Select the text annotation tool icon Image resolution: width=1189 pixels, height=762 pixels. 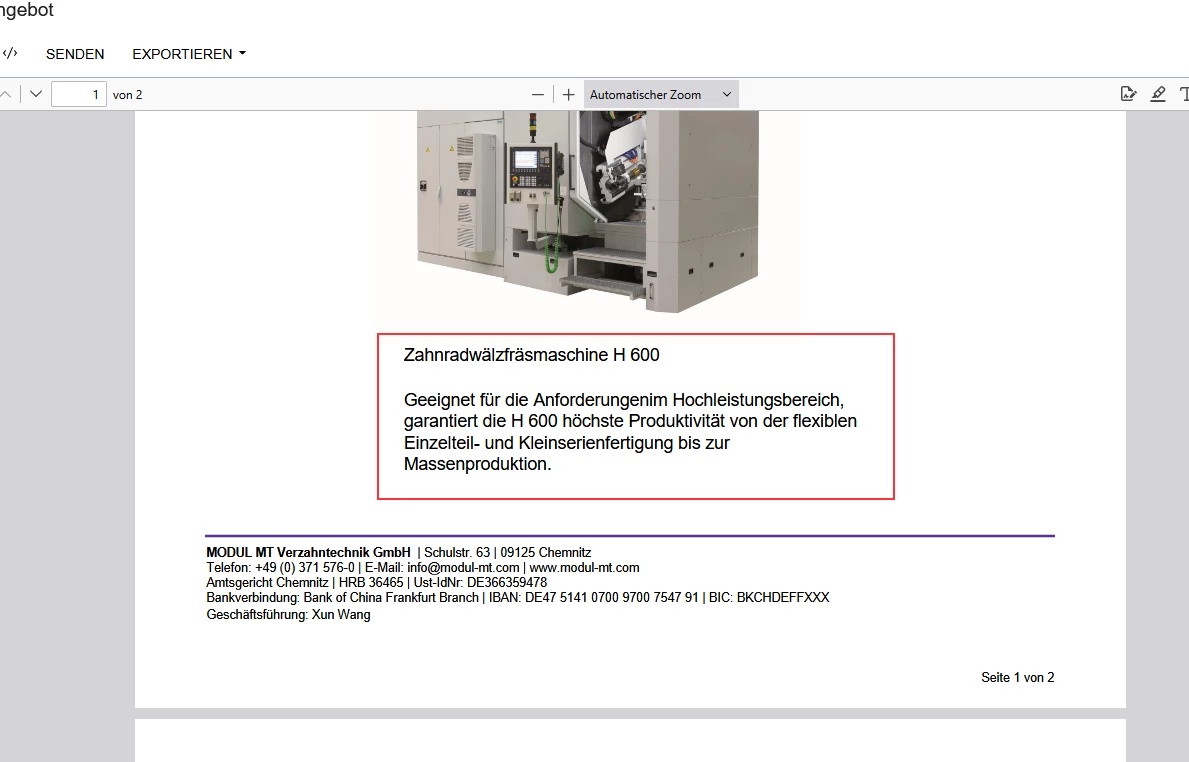tap(1184, 94)
